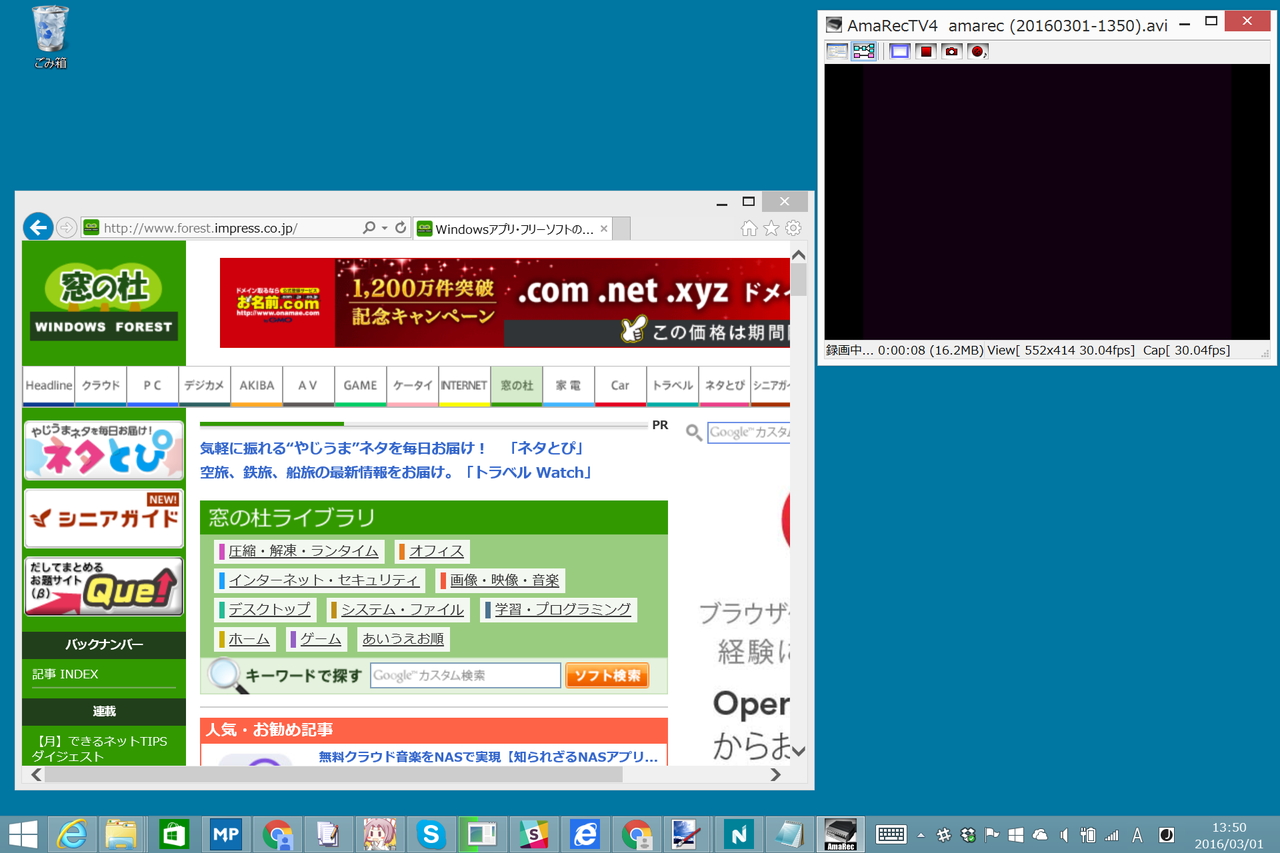The height and width of the screenshot is (853, 1280).
Task: Open the browser home page
Action: pyautogui.click(x=748, y=228)
